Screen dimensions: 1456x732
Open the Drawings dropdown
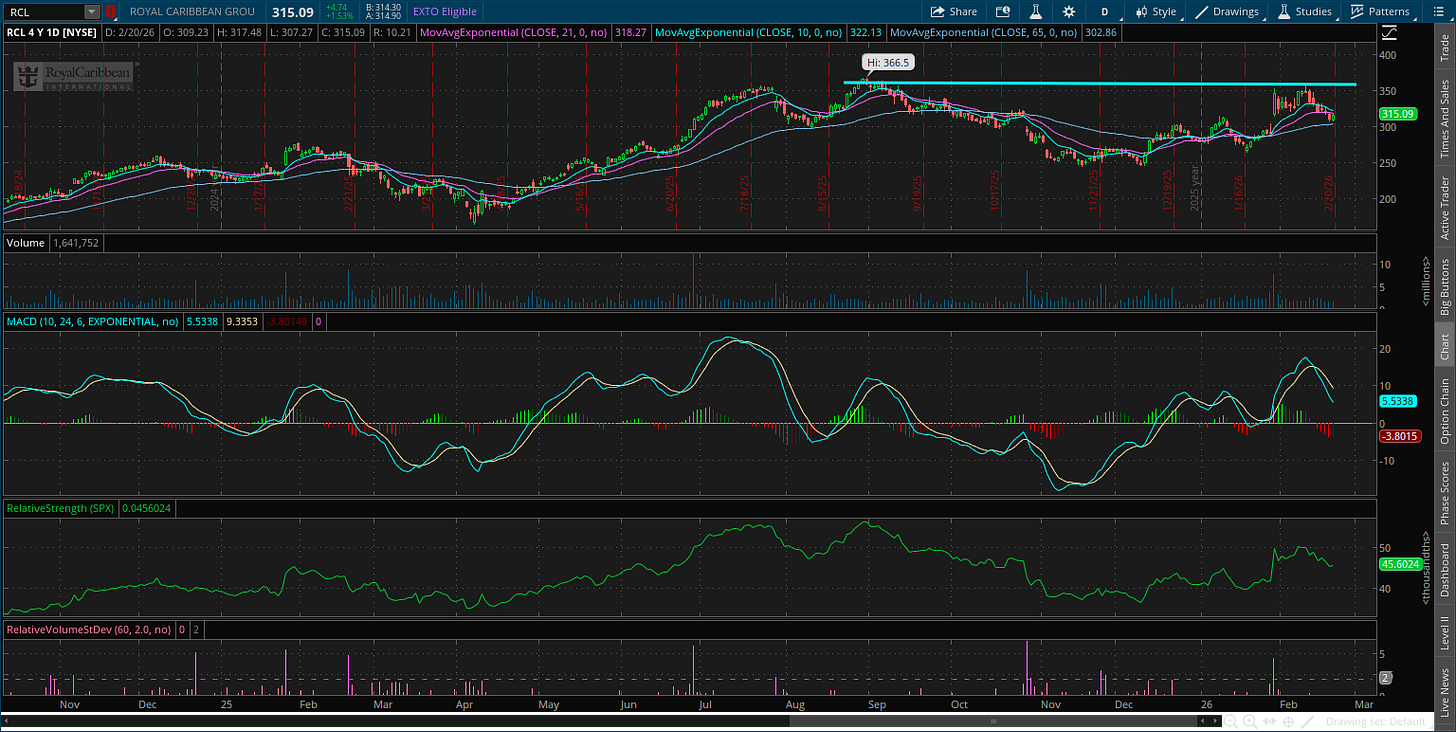(x=1227, y=12)
